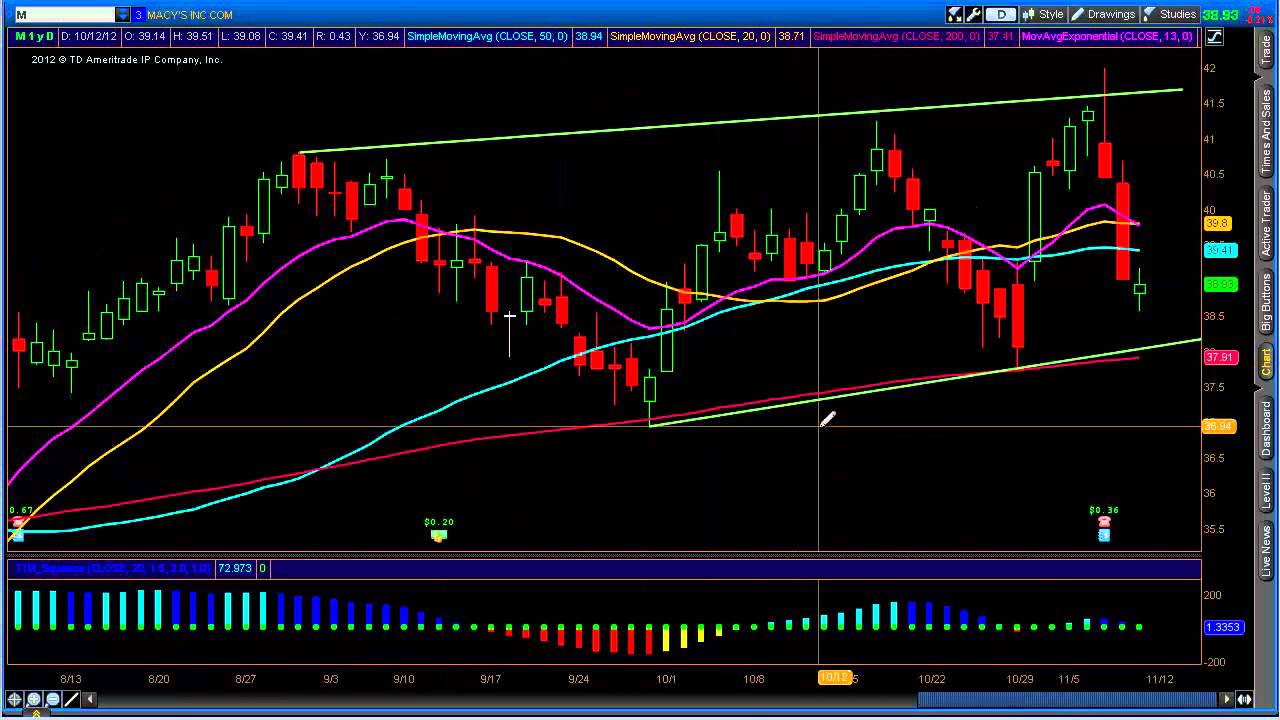The height and width of the screenshot is (720, 1280).
Task: Click the yellow 36.94 price axis bubble
Action: [1219, 427]
